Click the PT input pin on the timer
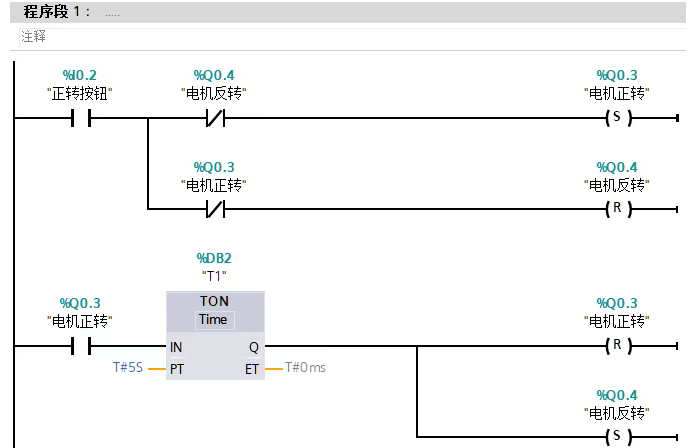The width and height of the screenshot is (691, 448). coord(177,368)
